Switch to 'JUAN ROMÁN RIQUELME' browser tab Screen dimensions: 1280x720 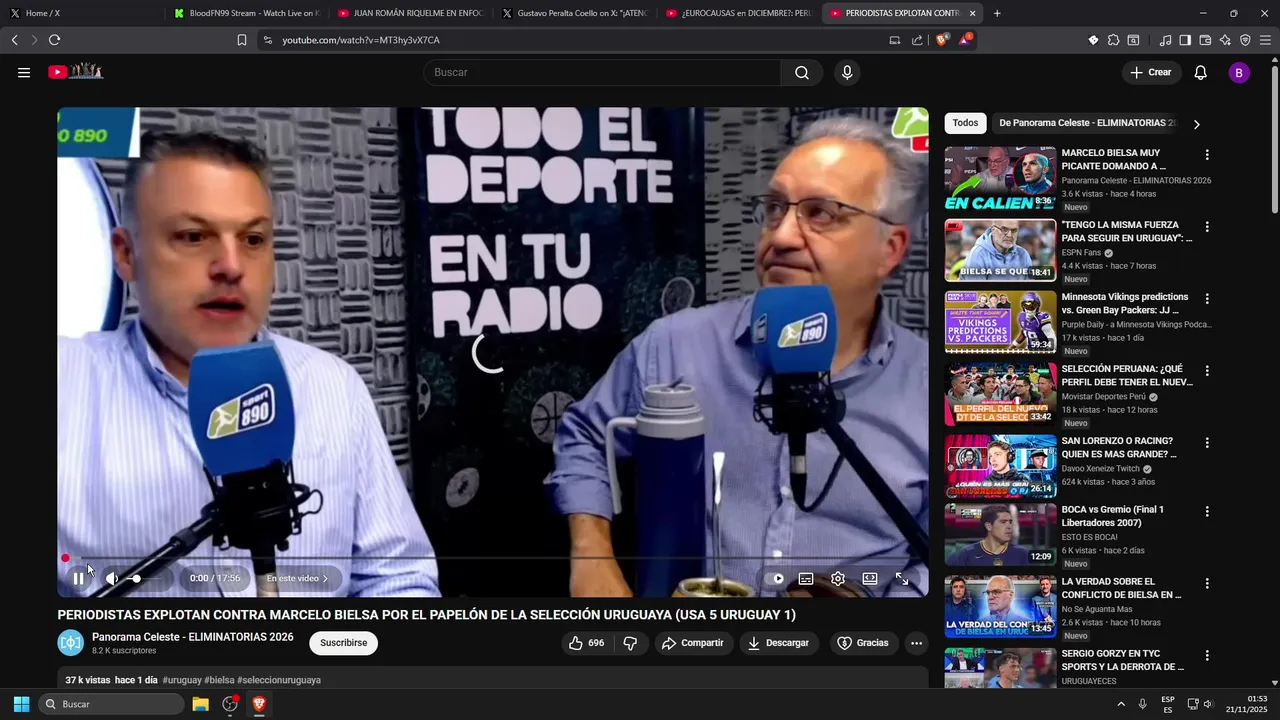click(409, 13)
